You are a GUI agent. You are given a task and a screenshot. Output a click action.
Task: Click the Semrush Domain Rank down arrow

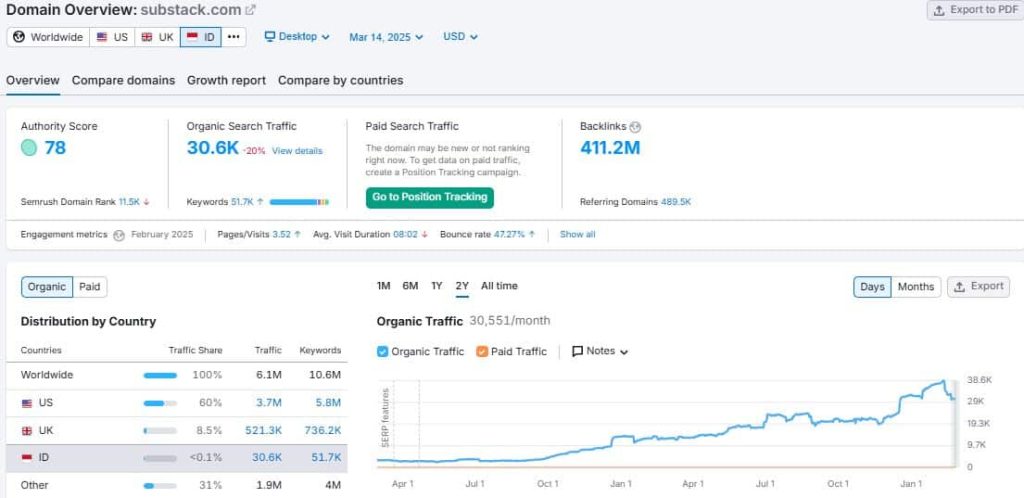click(x=146, y=202)
